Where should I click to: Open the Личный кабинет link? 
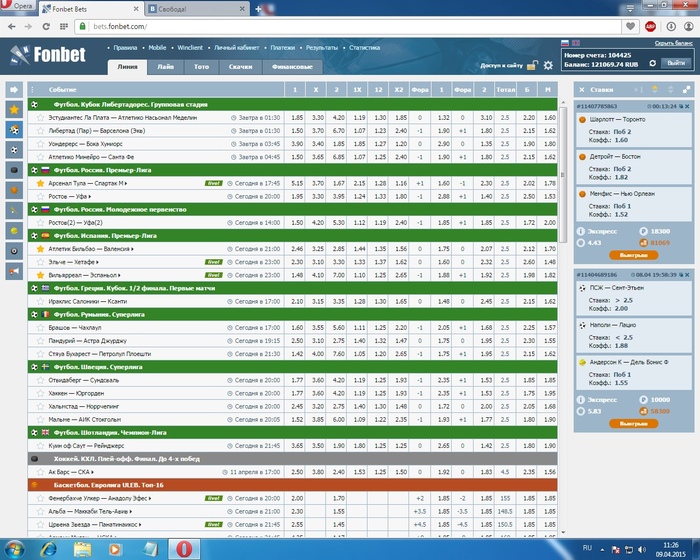click(237, 47)
